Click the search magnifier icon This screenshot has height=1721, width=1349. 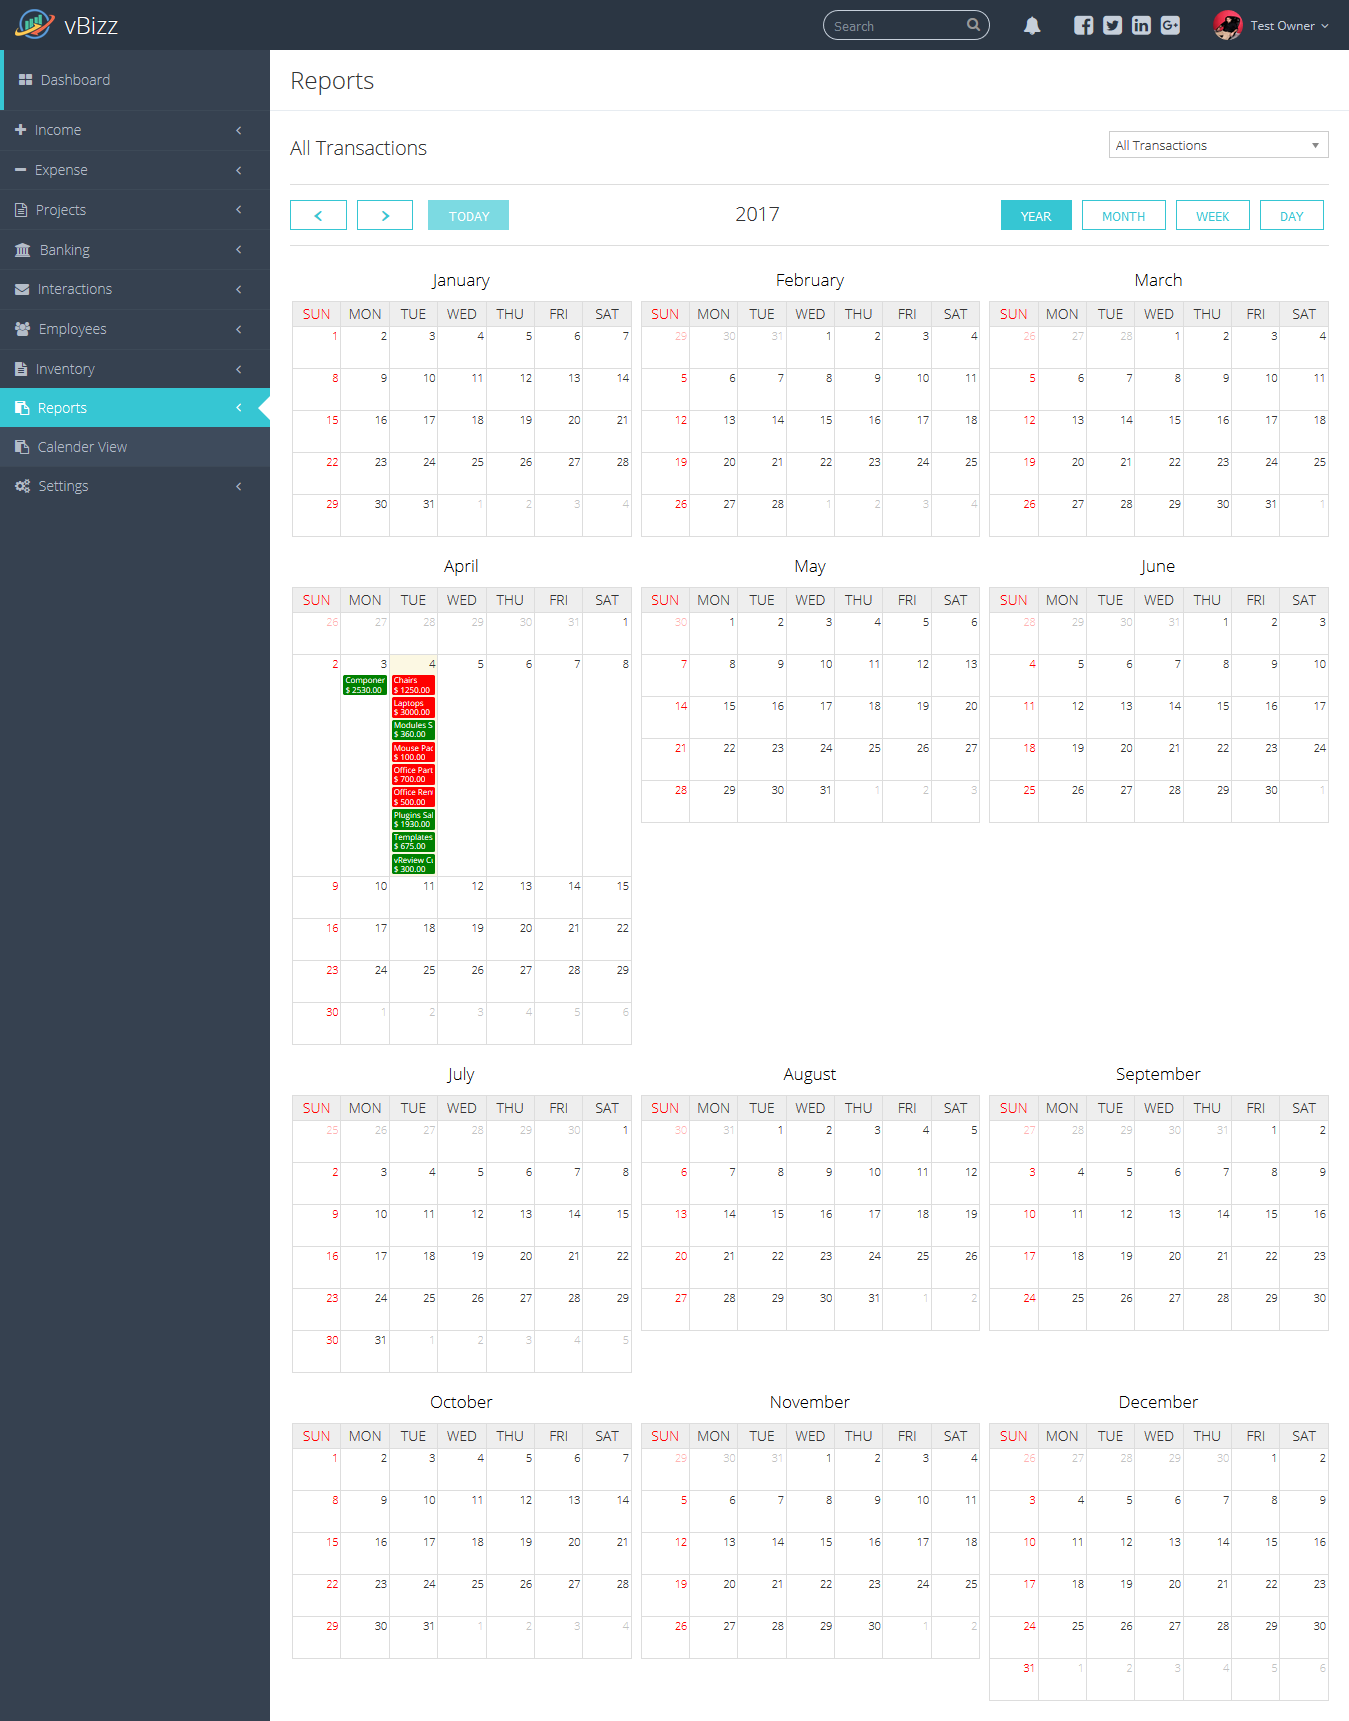tap(973, 25)
